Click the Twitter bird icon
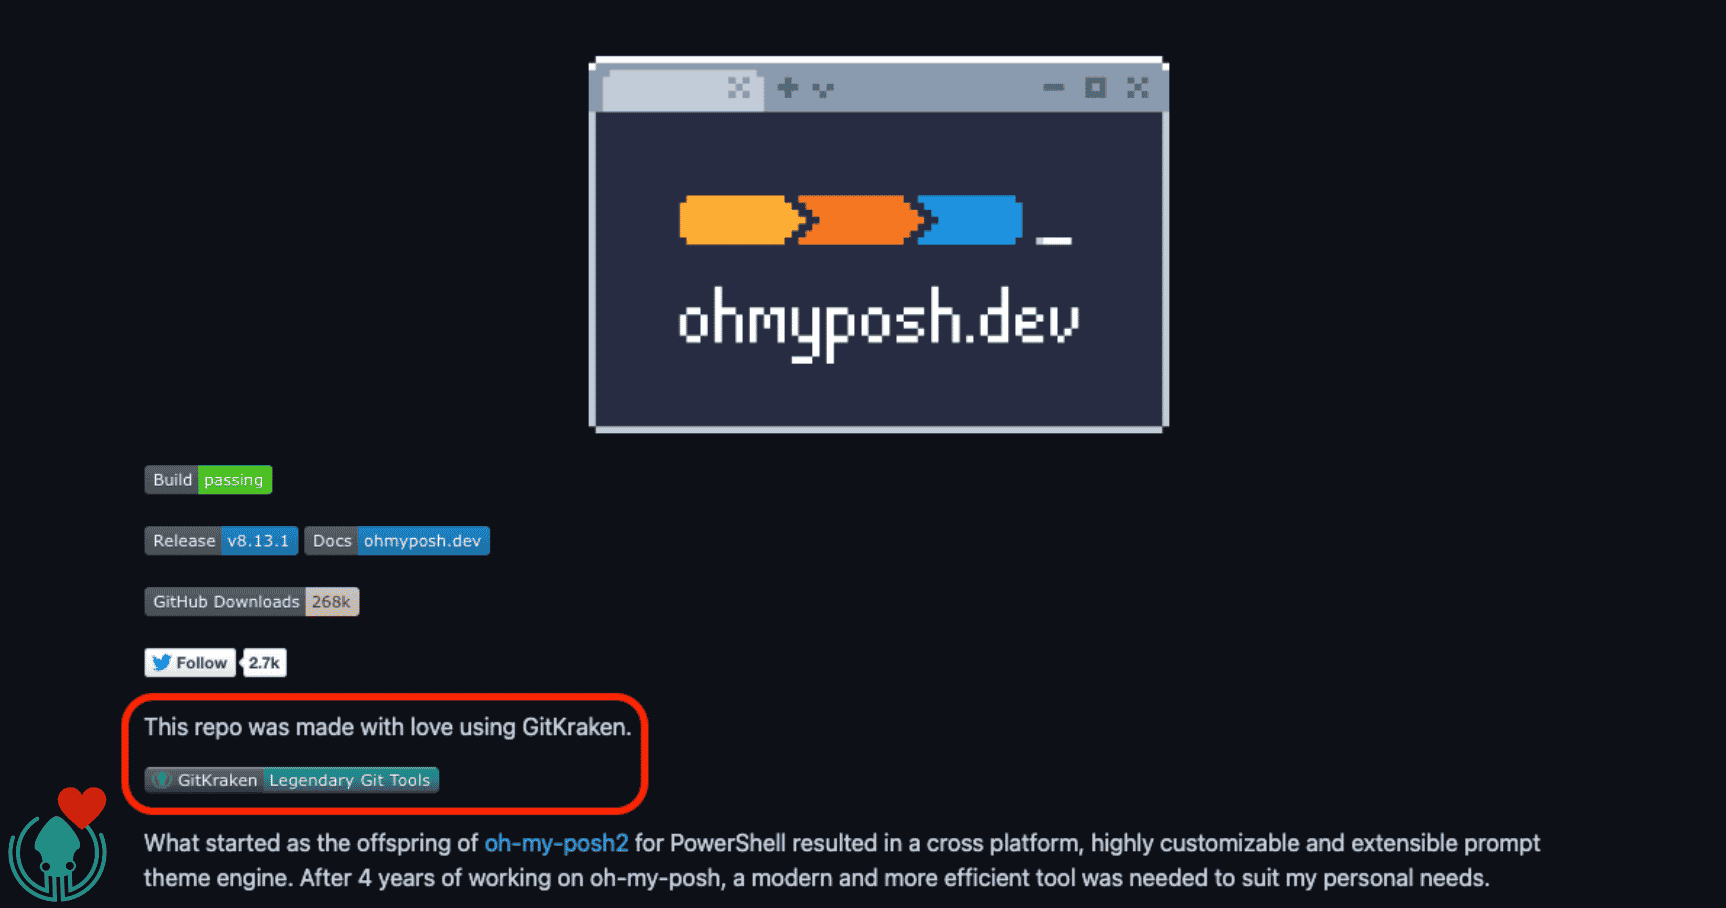1726x908 pixels. click(x=161, y=663)
